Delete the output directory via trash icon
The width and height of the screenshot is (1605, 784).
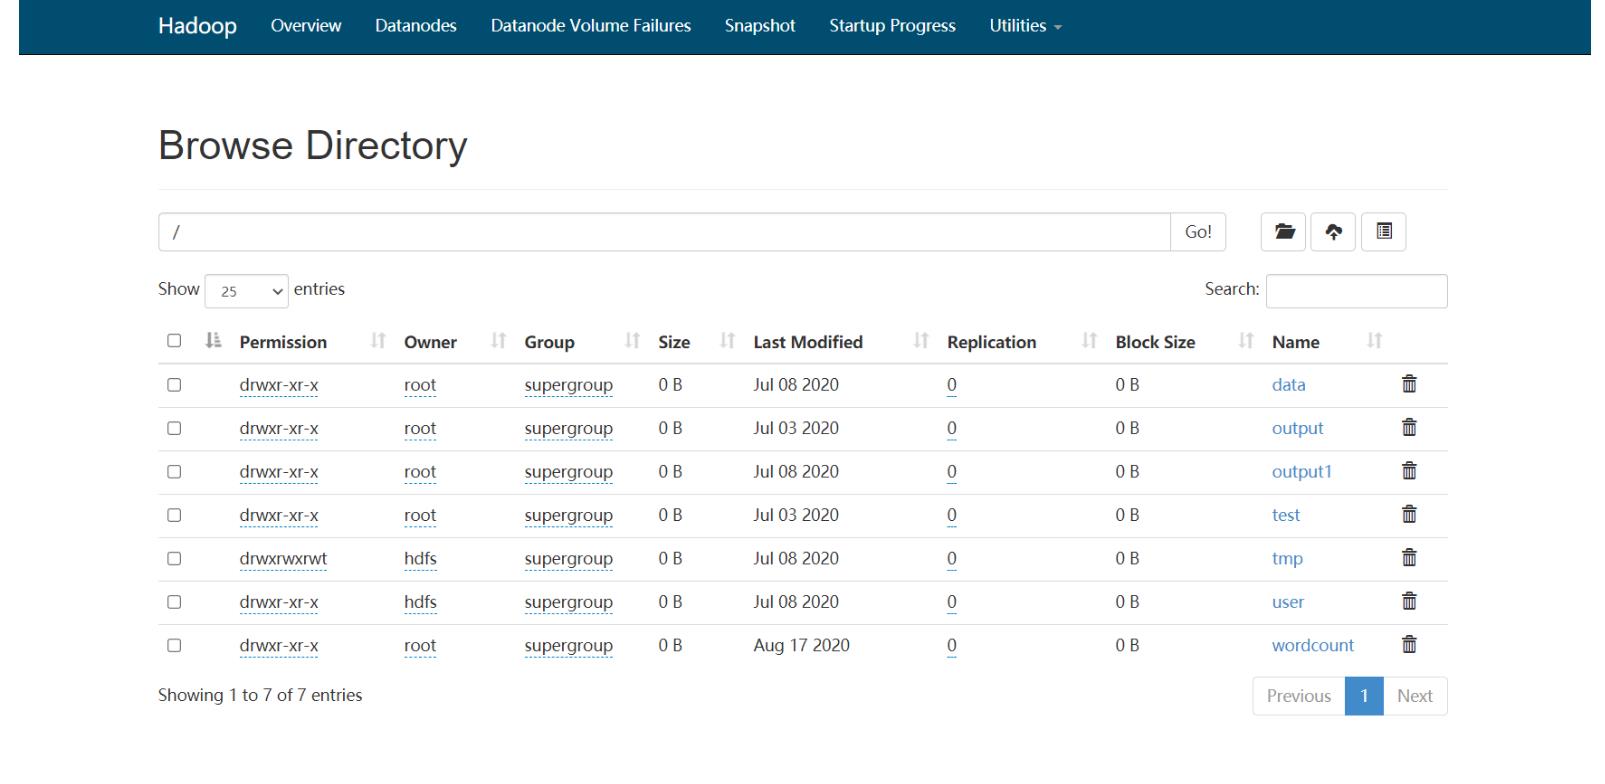(x=1409, y=428)
